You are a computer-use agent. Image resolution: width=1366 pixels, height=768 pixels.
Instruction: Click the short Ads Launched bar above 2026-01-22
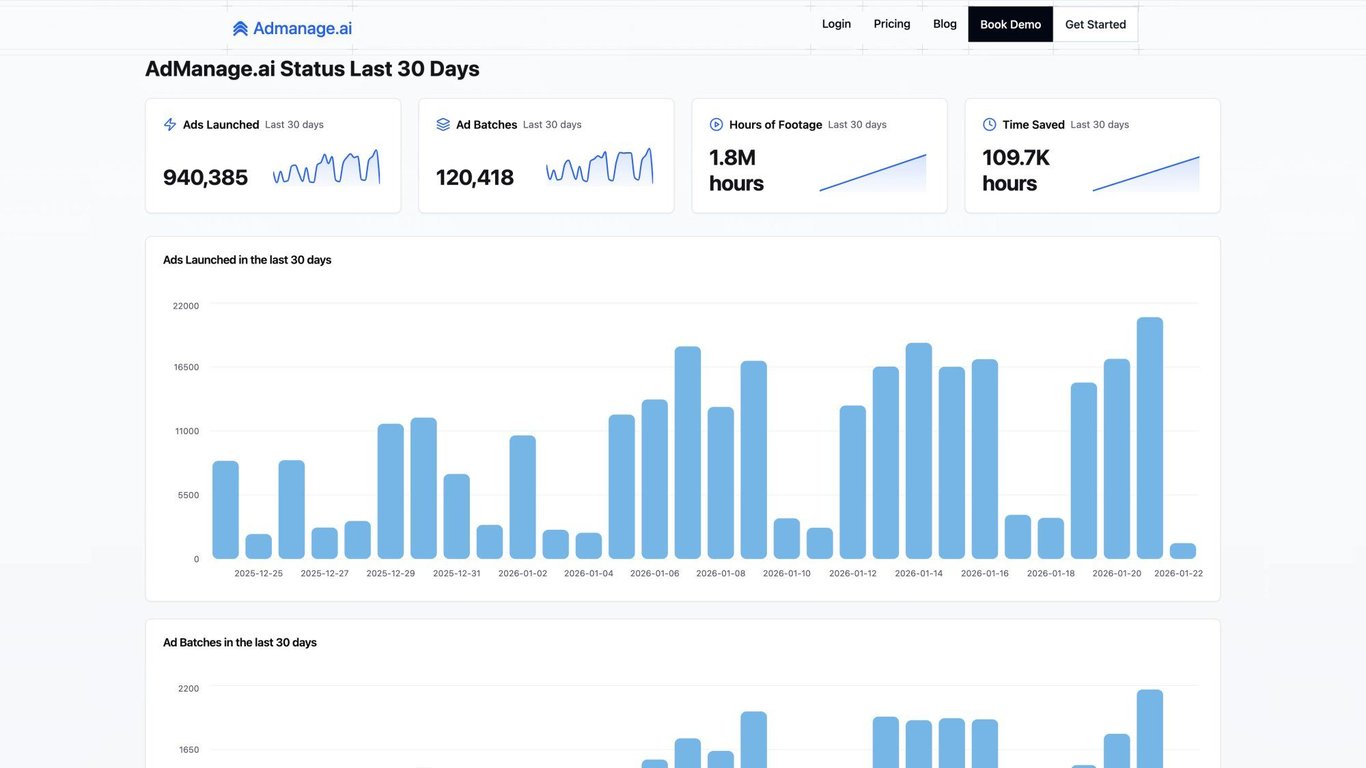[1182, 551]
